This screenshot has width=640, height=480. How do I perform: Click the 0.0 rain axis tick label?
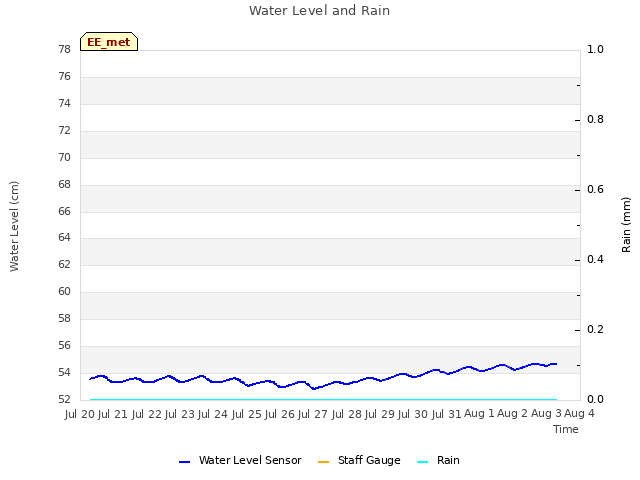596,399
